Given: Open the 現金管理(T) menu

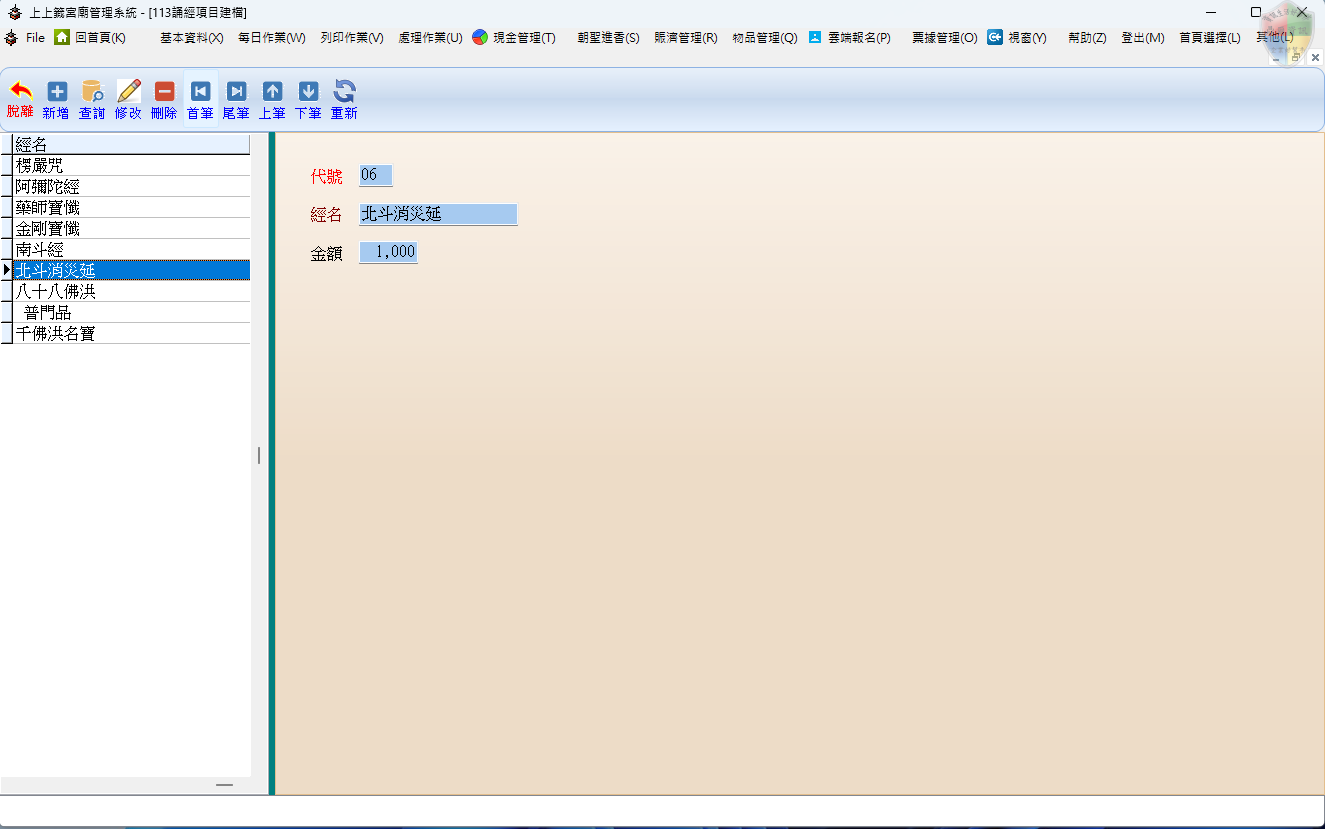Looking at the screenshot, I should tap(514, 38).
